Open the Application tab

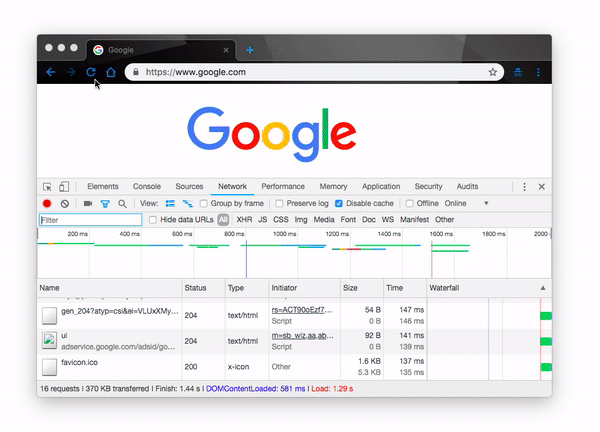click(x=381, y=187)
